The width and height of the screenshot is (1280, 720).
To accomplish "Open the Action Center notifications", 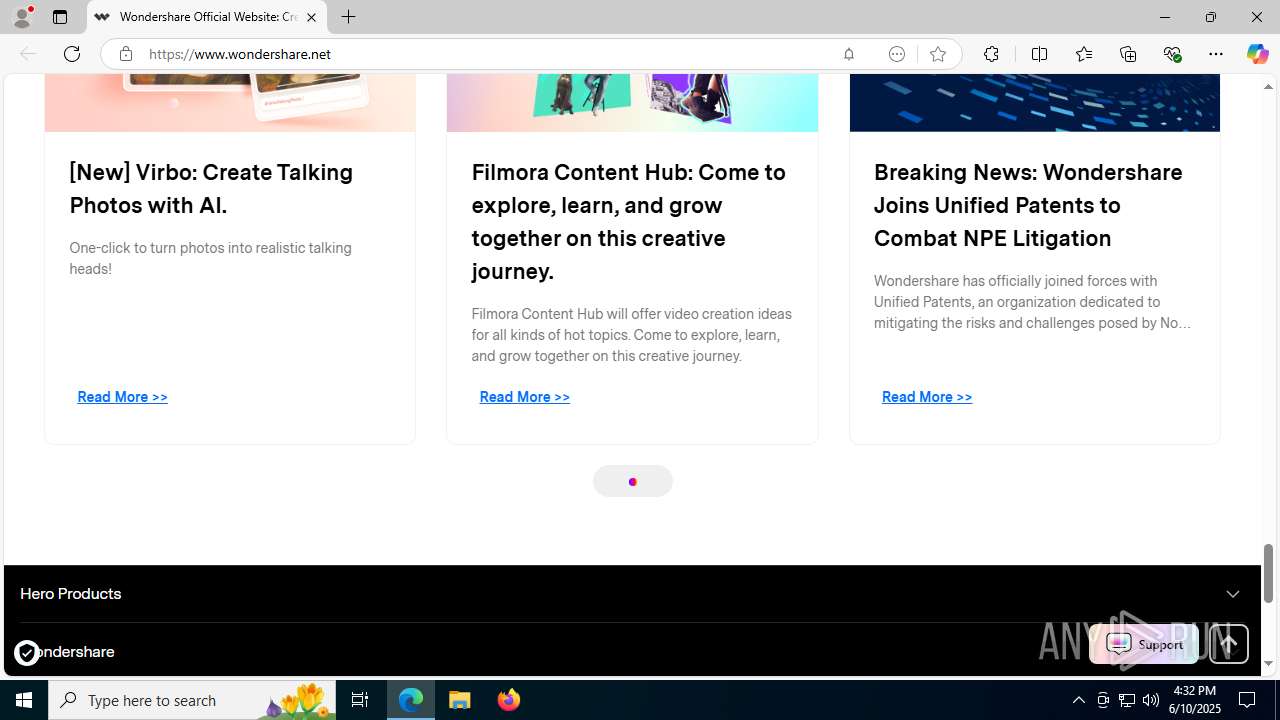I will point(1248,700).
